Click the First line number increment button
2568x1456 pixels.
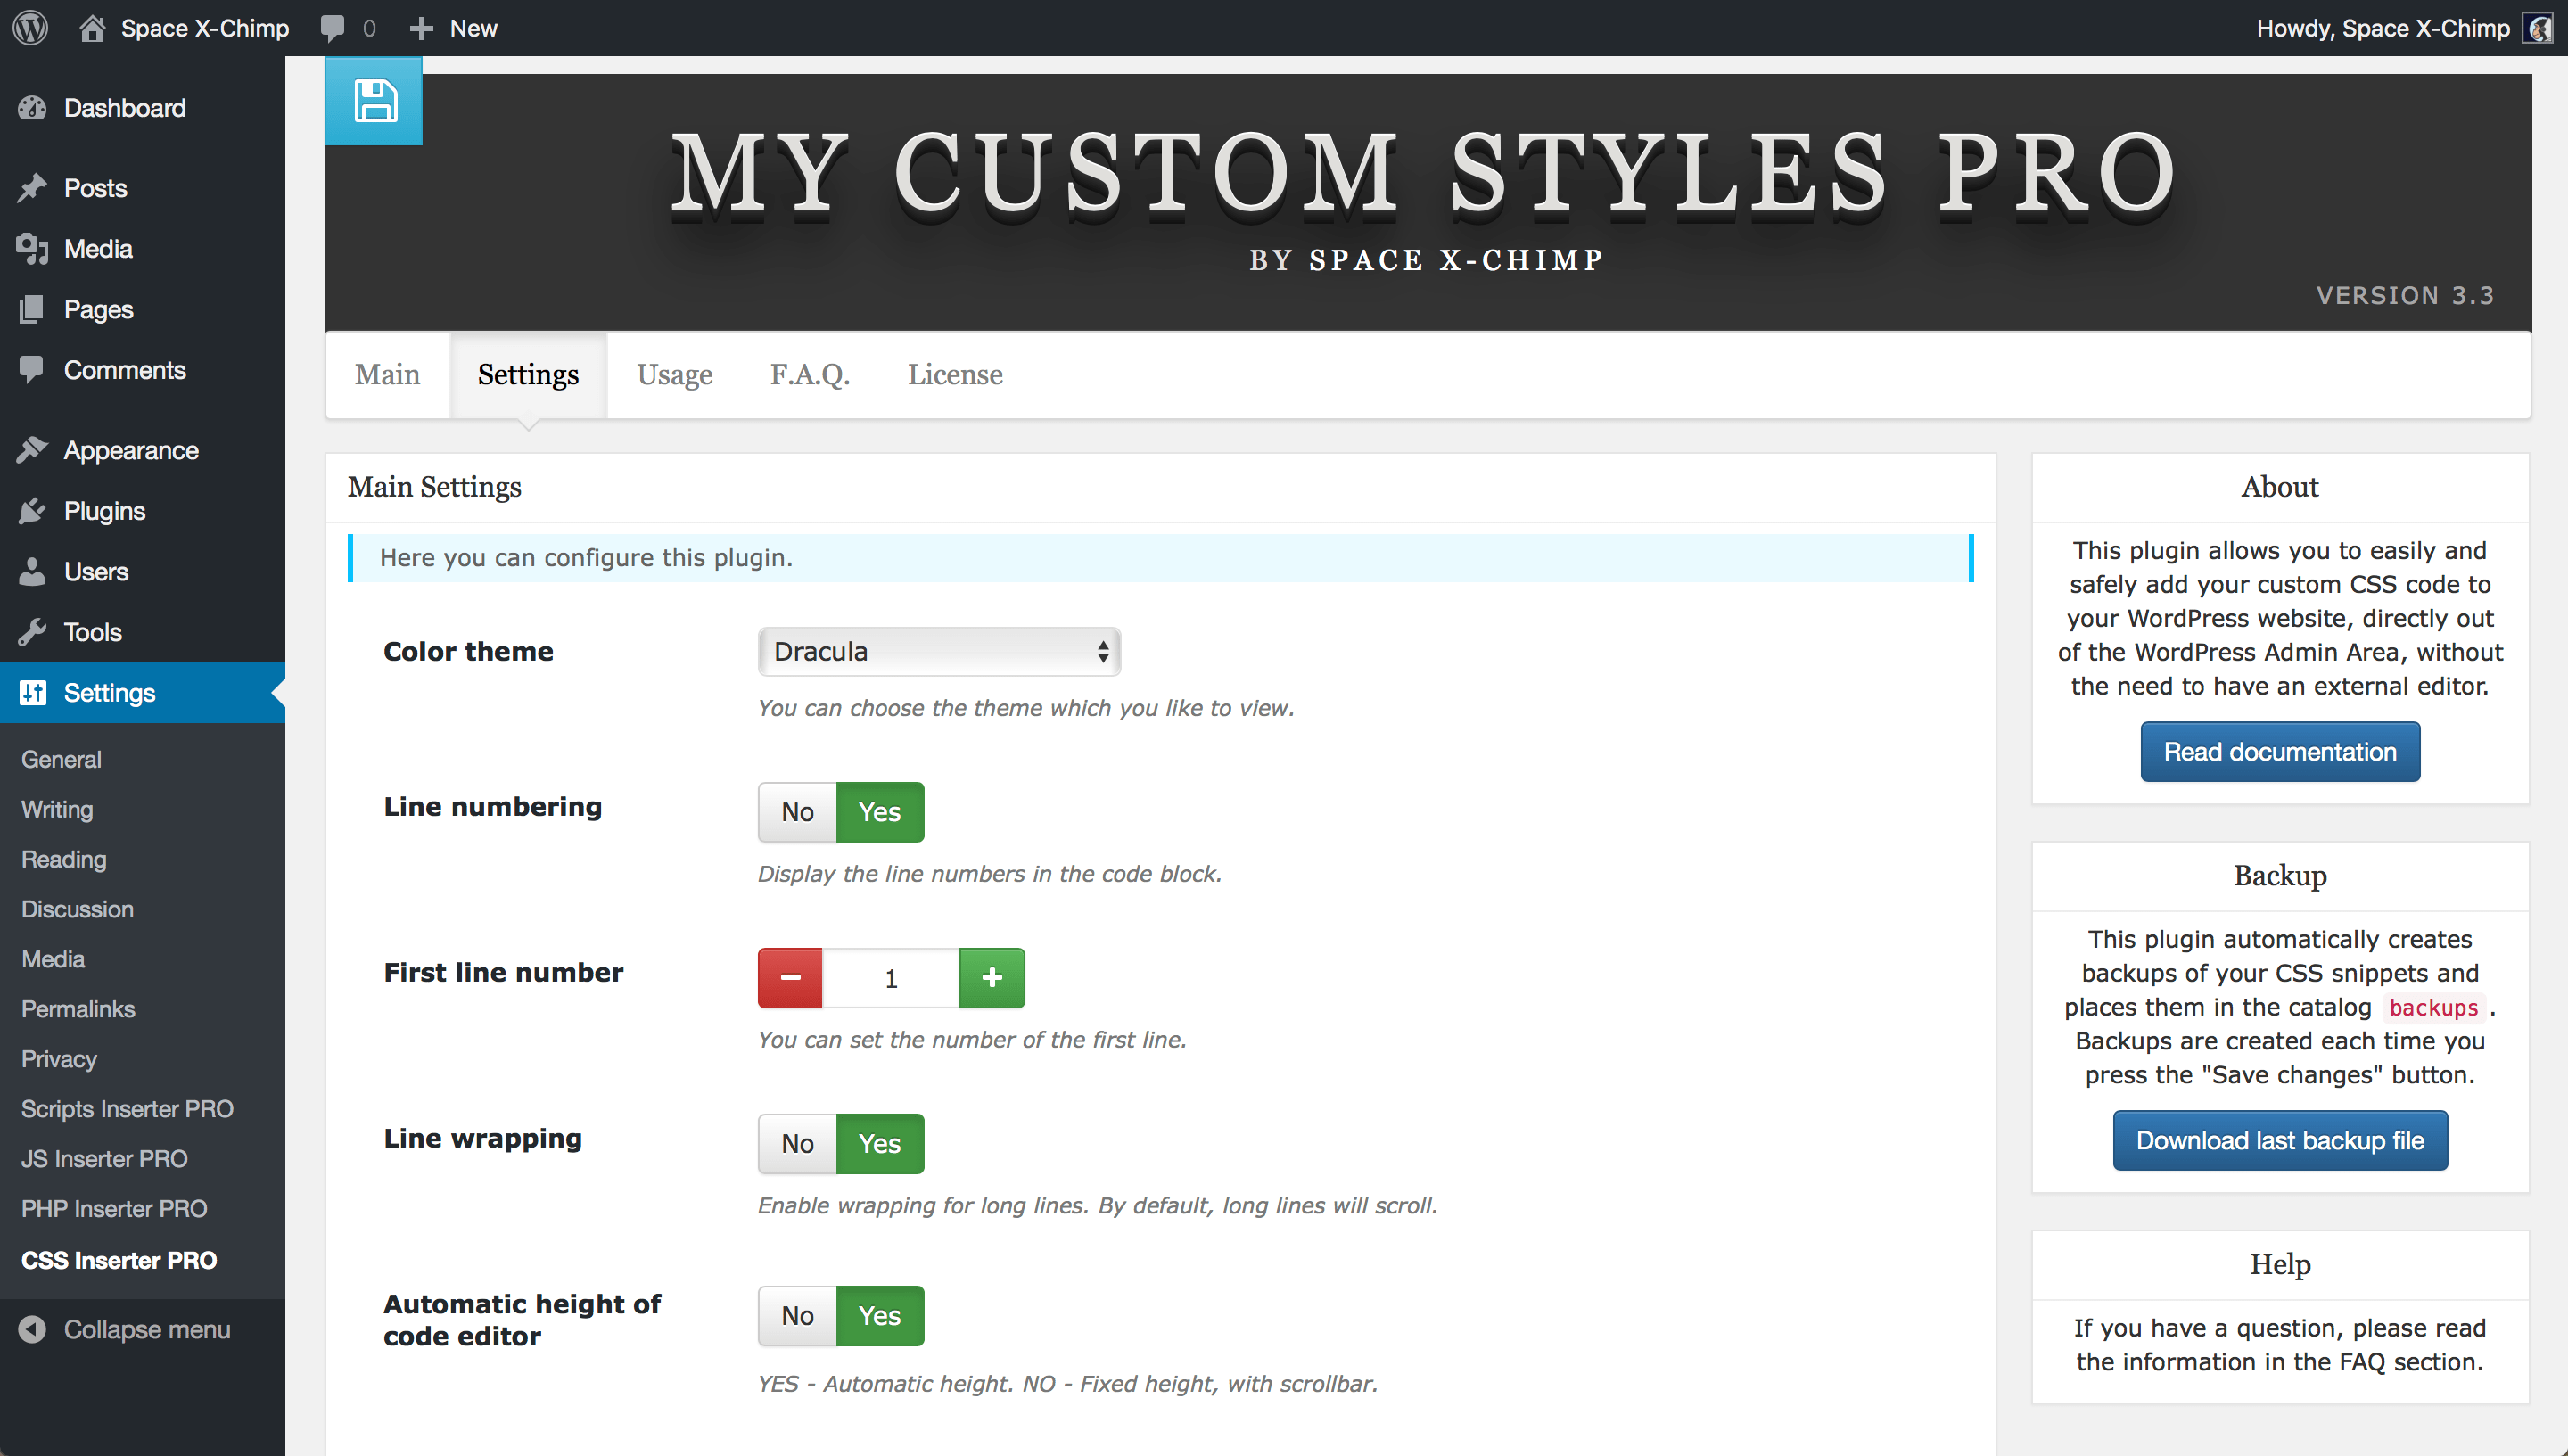coord(990,976)
